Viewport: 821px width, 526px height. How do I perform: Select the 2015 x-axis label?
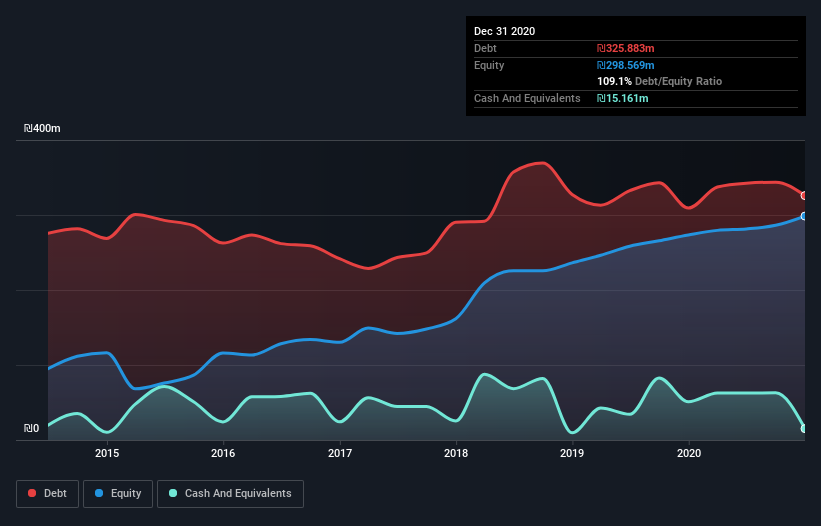(107, 453)
